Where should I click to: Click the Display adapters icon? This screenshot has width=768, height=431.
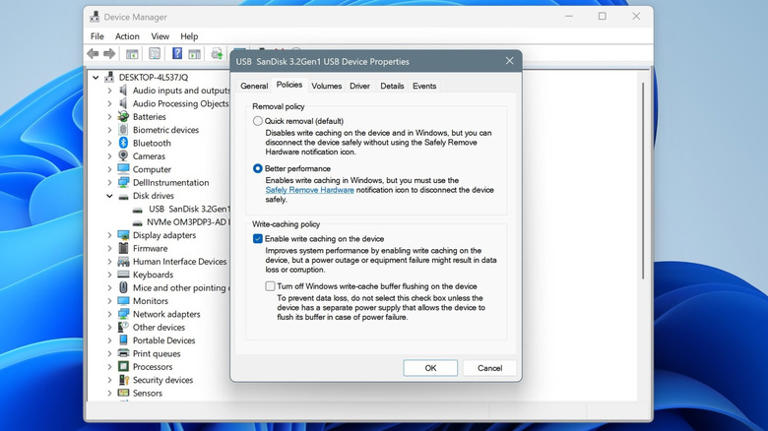[123, 235]
